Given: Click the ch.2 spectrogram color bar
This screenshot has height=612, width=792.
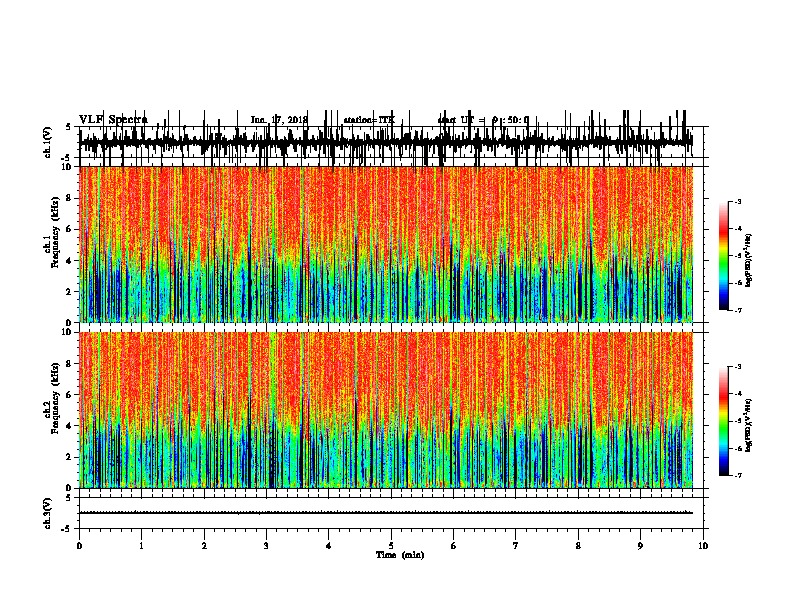Looking at the screenshot, I should click(x=723, y=421).
